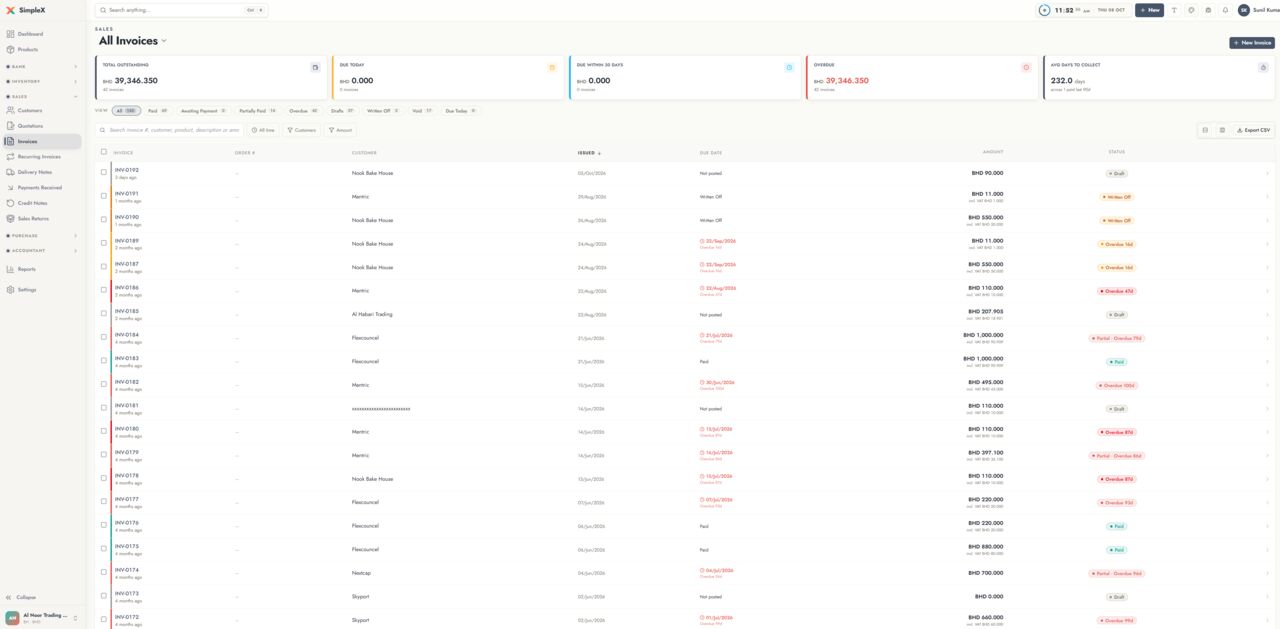The height and width of the screenshot is (629, 1280).
Task: Open the Customers filter
Action: pyautogui.click(x=301, y=130)
